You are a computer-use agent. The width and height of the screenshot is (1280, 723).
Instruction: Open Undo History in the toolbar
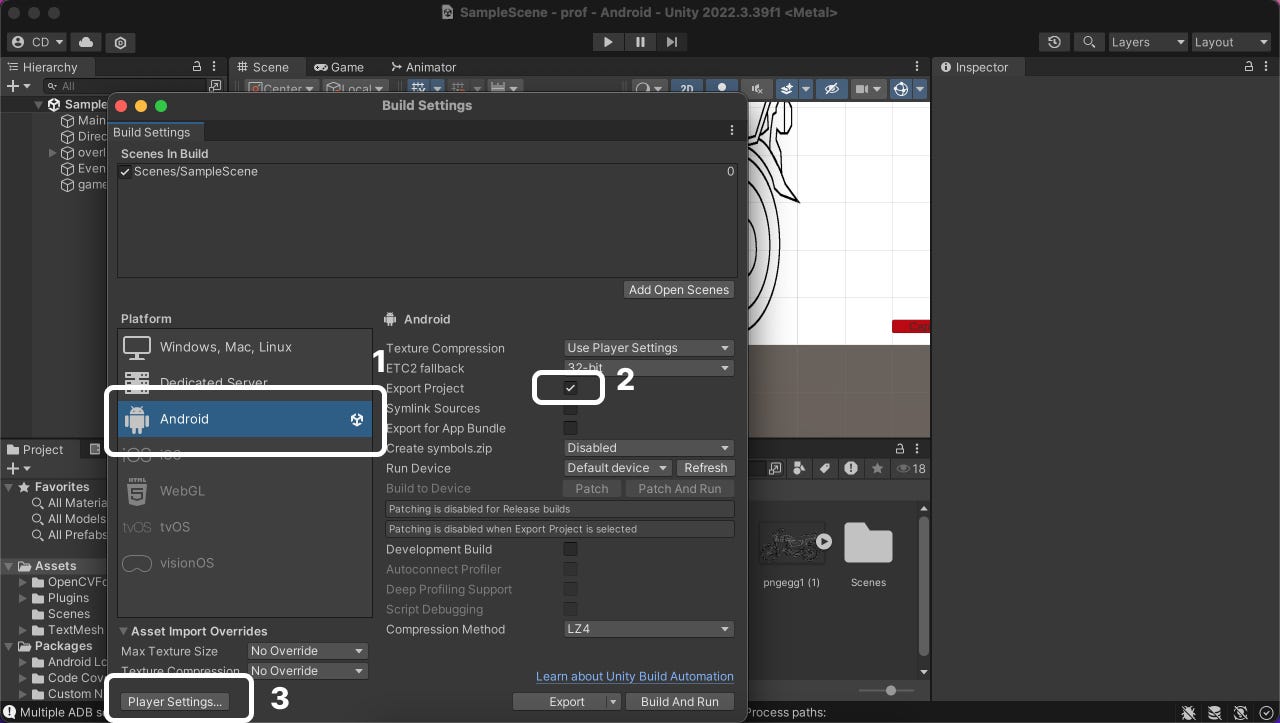point(1054,42)
